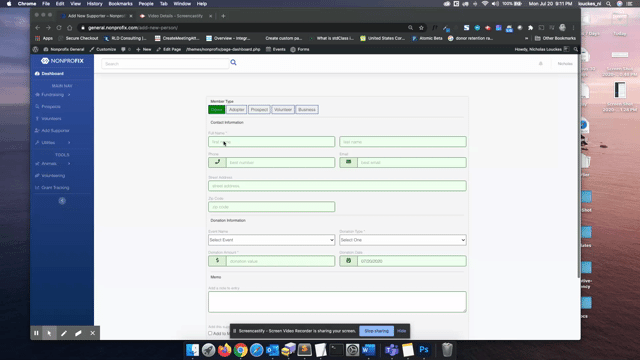Open the File menu

[x=46, y=4]
